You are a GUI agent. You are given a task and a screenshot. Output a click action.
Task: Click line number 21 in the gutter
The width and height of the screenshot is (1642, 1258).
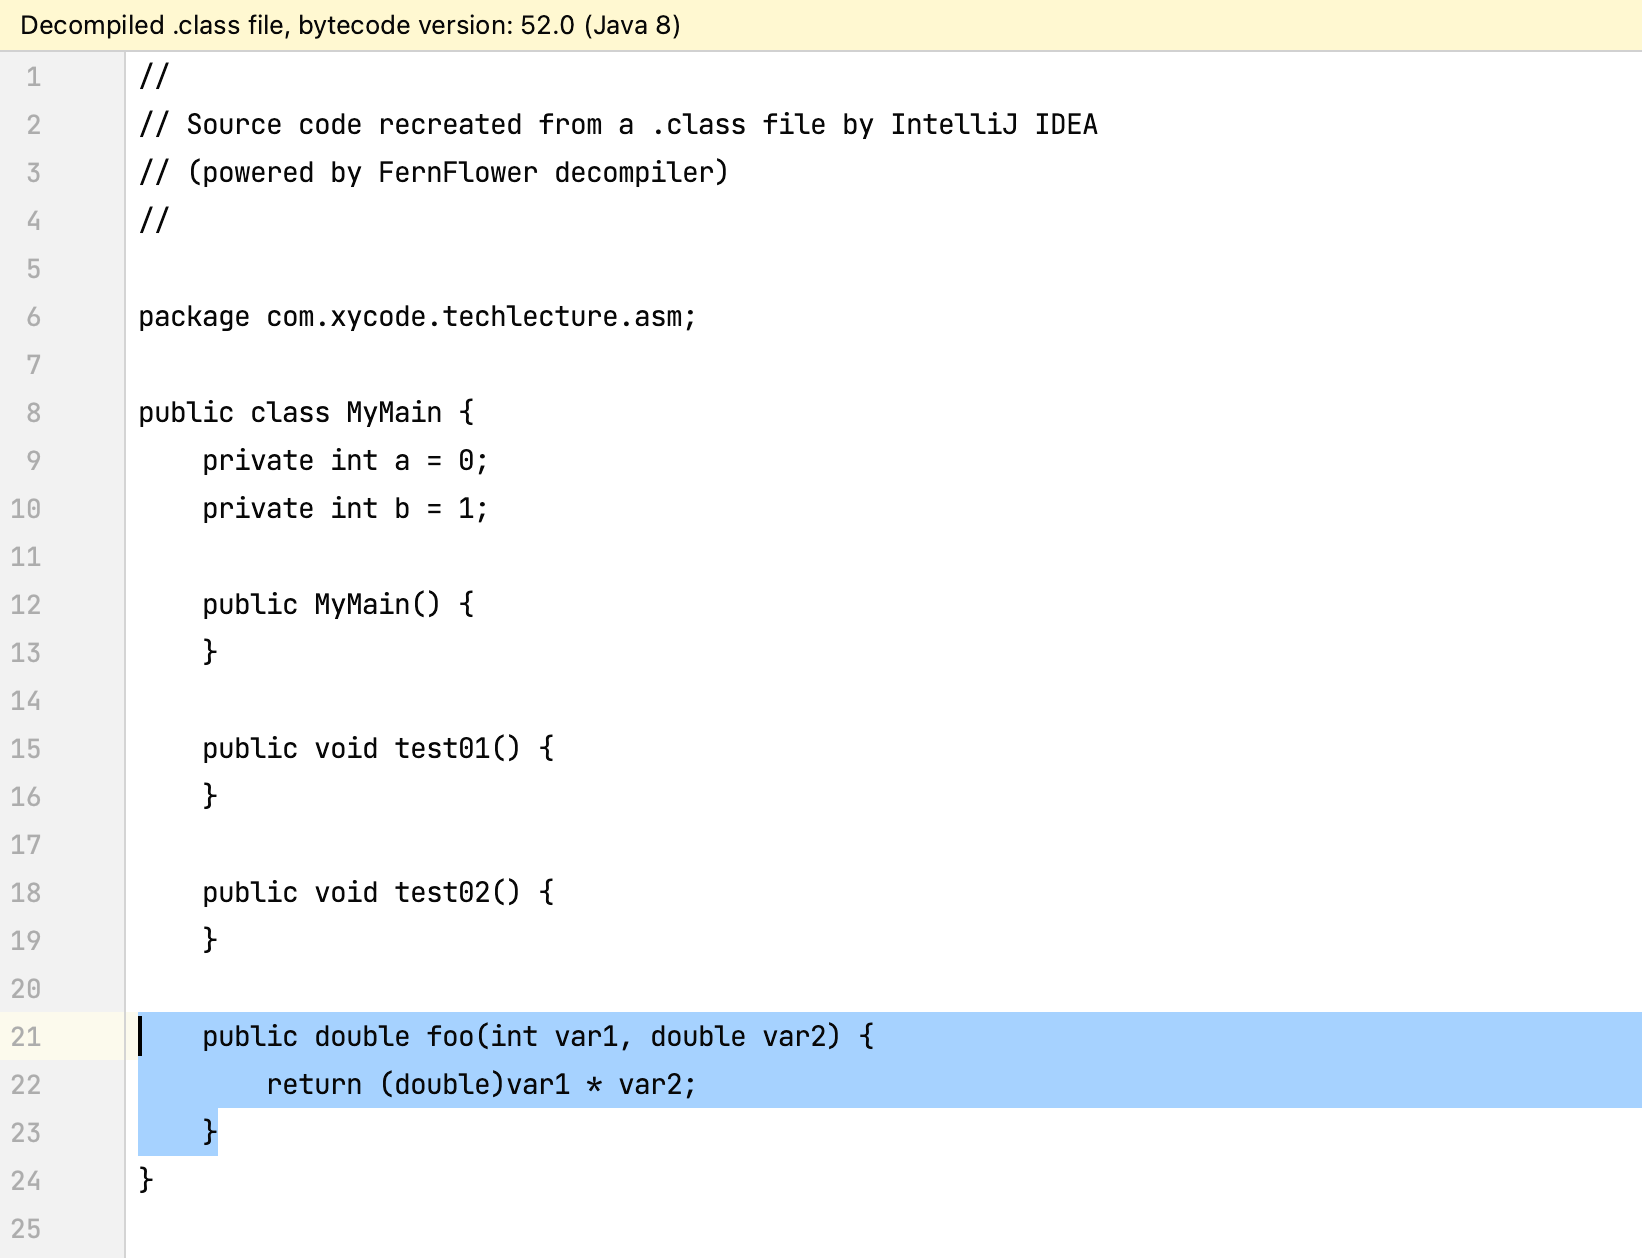click(x=26, y=1037)
